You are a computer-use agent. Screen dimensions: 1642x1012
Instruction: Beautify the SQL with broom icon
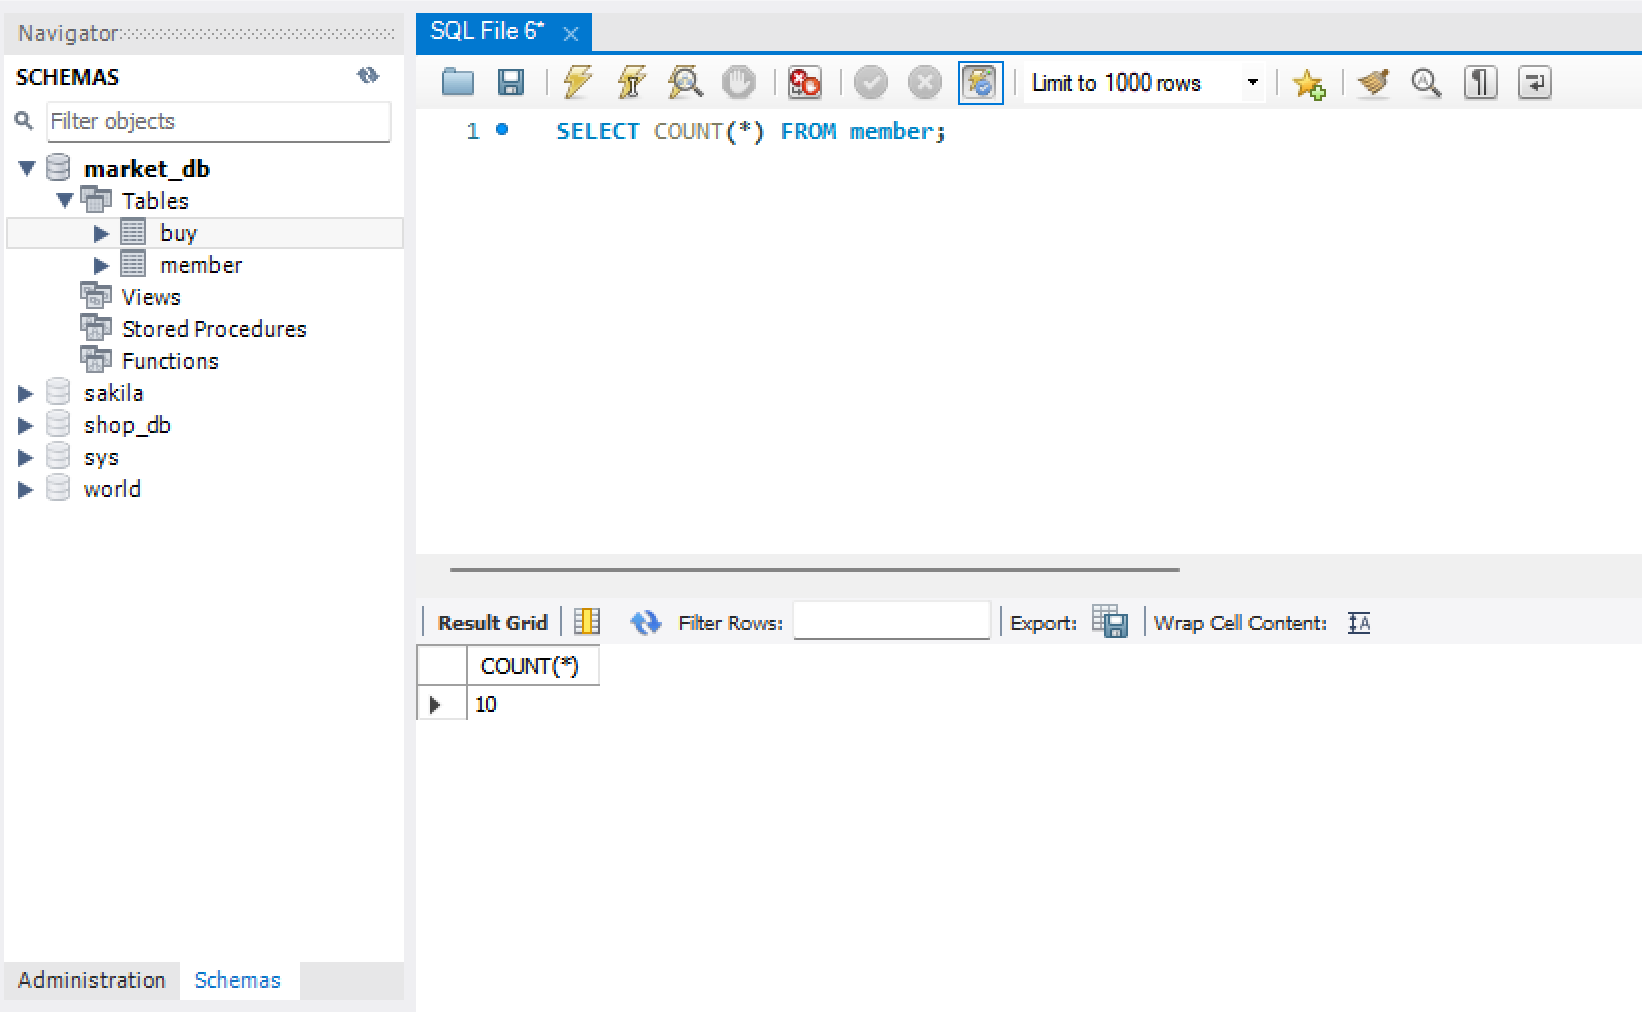coord(1373,82)
